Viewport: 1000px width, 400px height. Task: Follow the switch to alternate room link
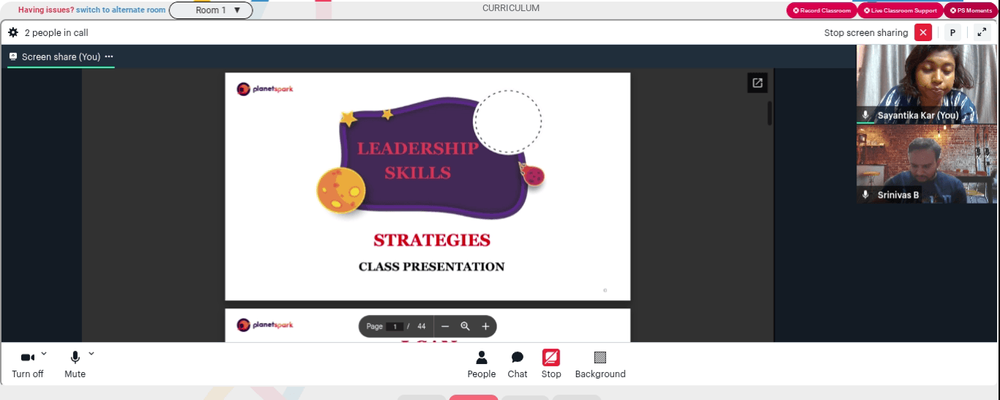[x=121, y=10]
